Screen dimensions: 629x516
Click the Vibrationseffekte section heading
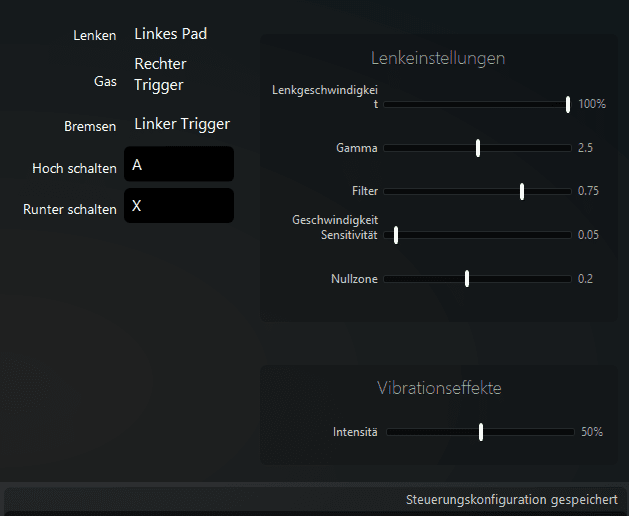click(439, 387)
